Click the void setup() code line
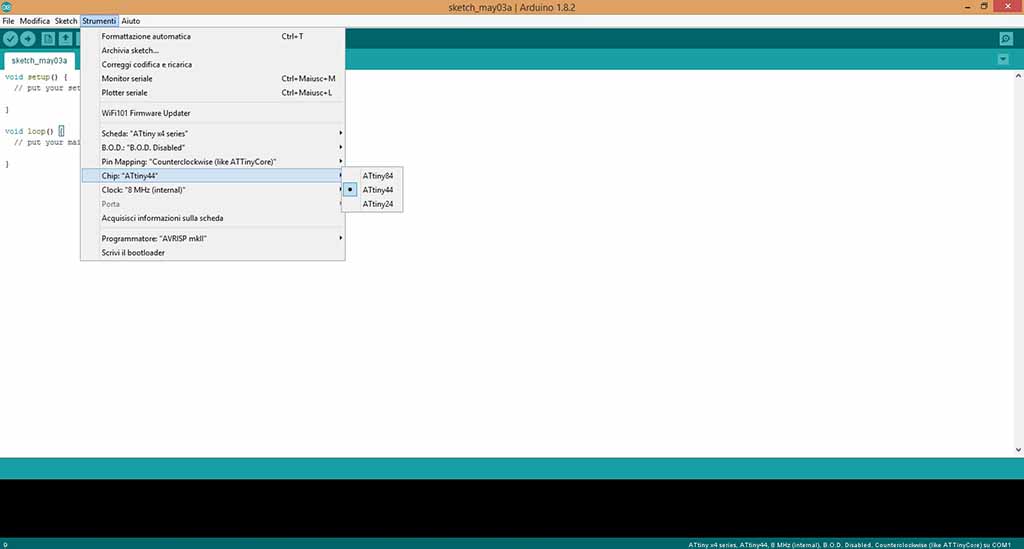Viewport: 1024px width, 549px height. [36, 77]
